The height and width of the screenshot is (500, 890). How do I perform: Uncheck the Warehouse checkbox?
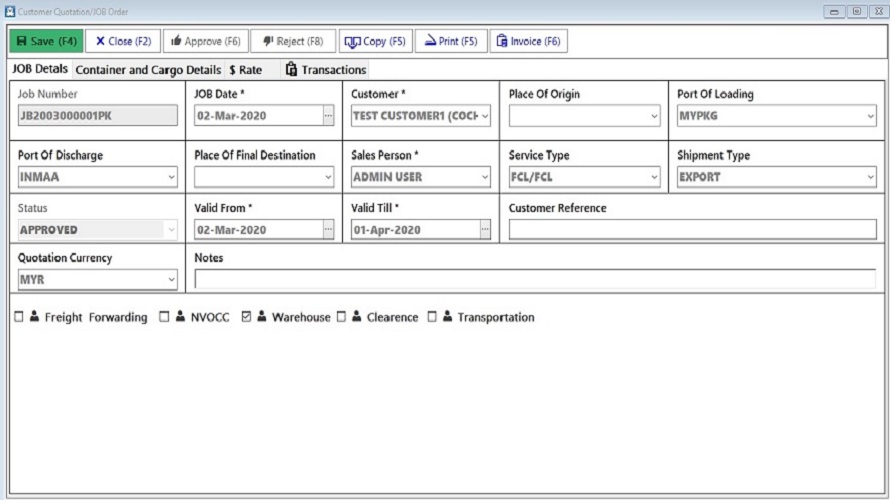(x=246, y=317)
